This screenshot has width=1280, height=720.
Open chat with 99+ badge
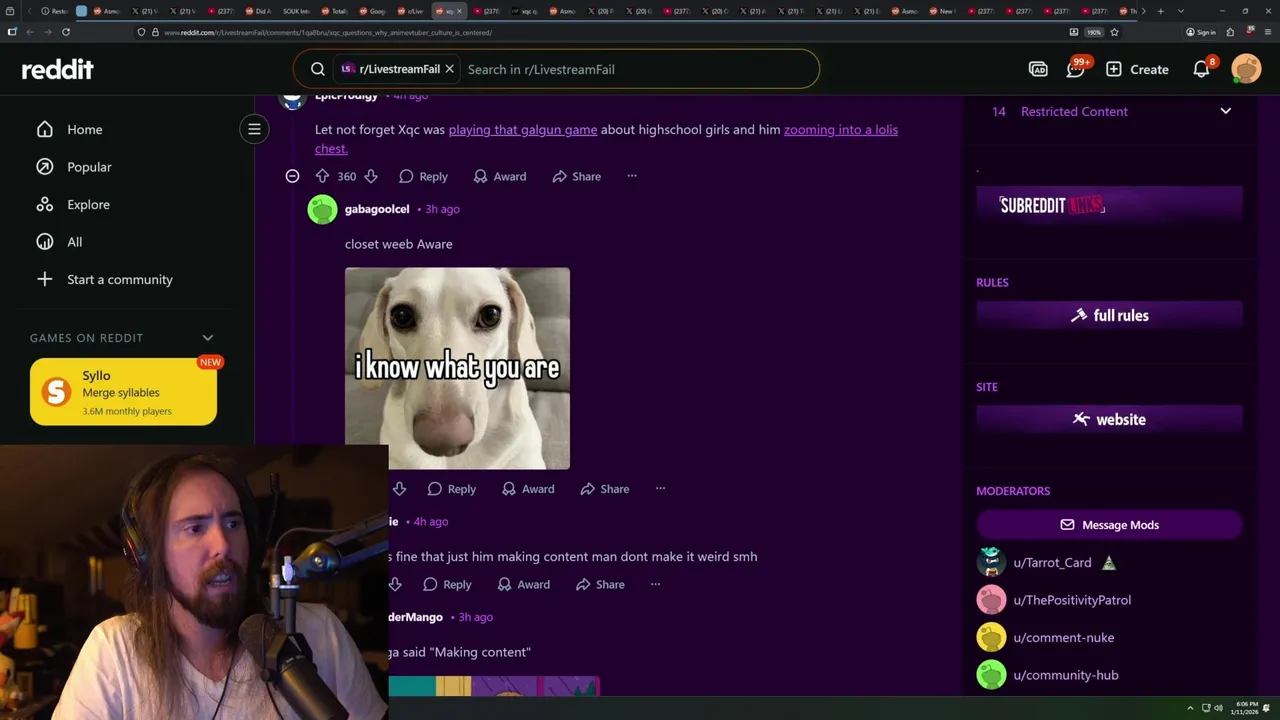(1076, 69)
